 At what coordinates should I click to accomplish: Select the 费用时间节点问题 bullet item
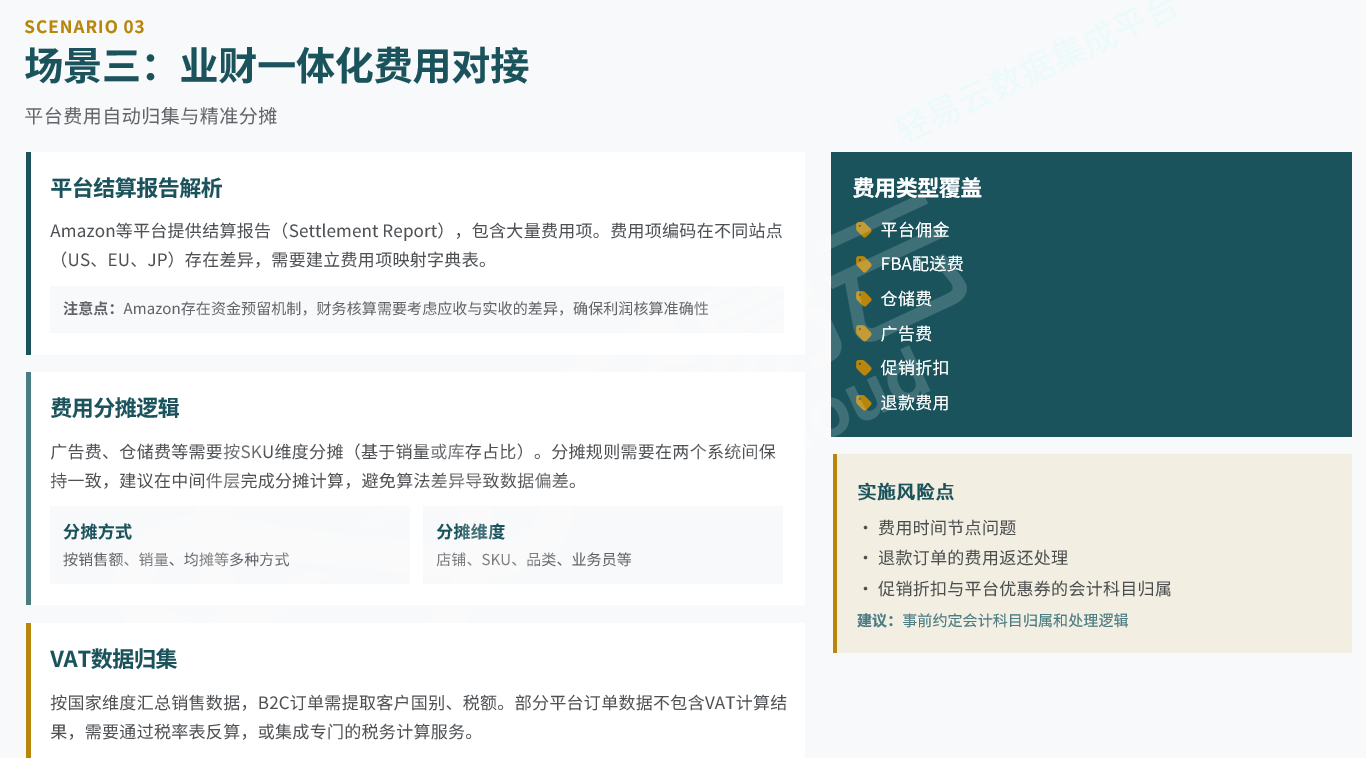[x=946, y=528]
